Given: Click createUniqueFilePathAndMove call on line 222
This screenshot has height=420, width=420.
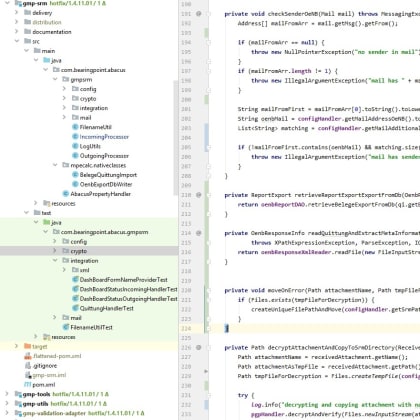Looking at the screenshot, I should (x=296, y=309).
